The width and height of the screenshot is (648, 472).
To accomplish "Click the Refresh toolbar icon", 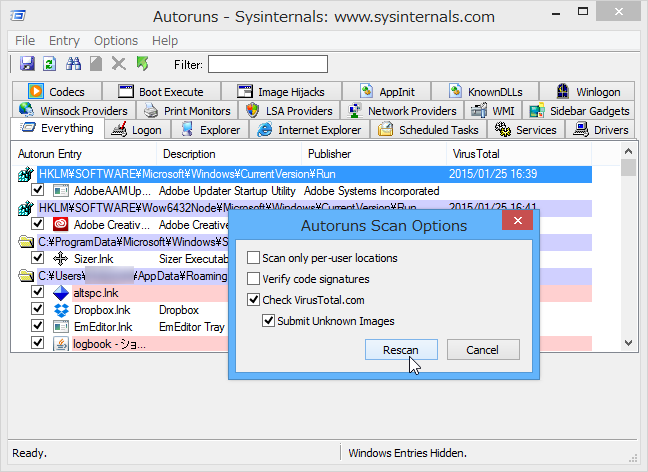I will 50,64.
